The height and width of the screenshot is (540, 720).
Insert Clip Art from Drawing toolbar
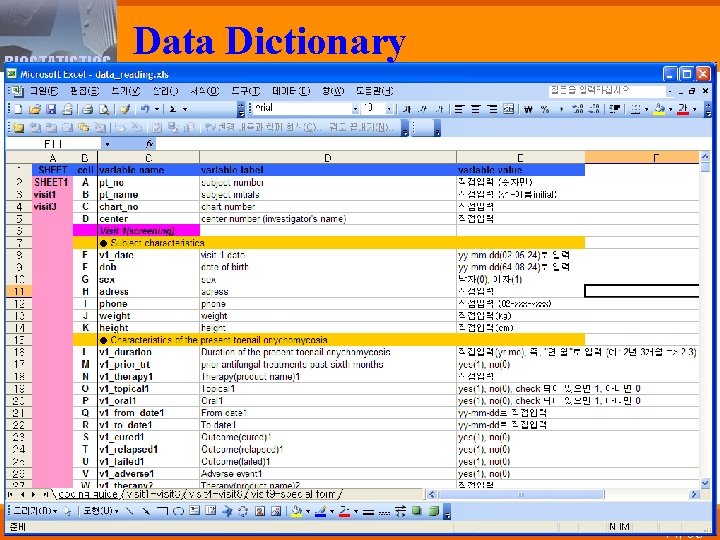(259, 511)
